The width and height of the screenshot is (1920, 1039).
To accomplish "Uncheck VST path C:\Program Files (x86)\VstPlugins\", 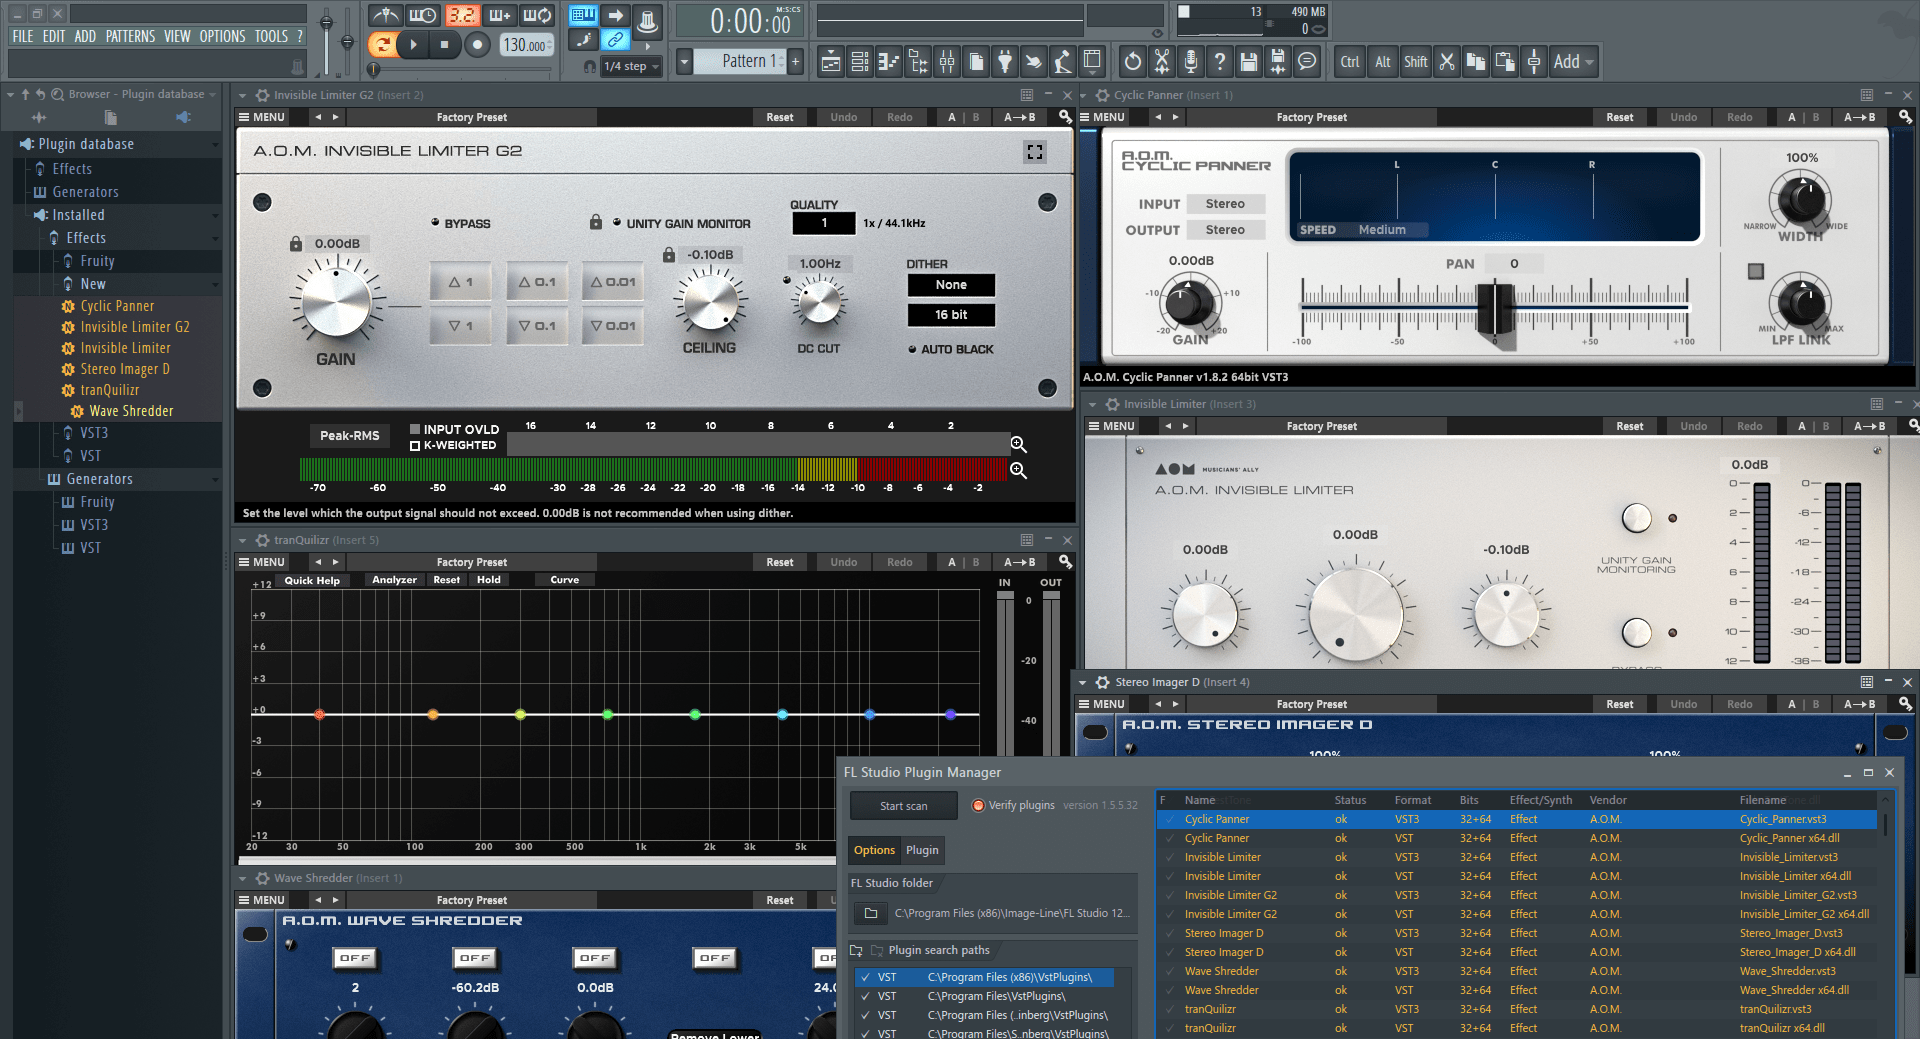I will [x=865, y=977].
